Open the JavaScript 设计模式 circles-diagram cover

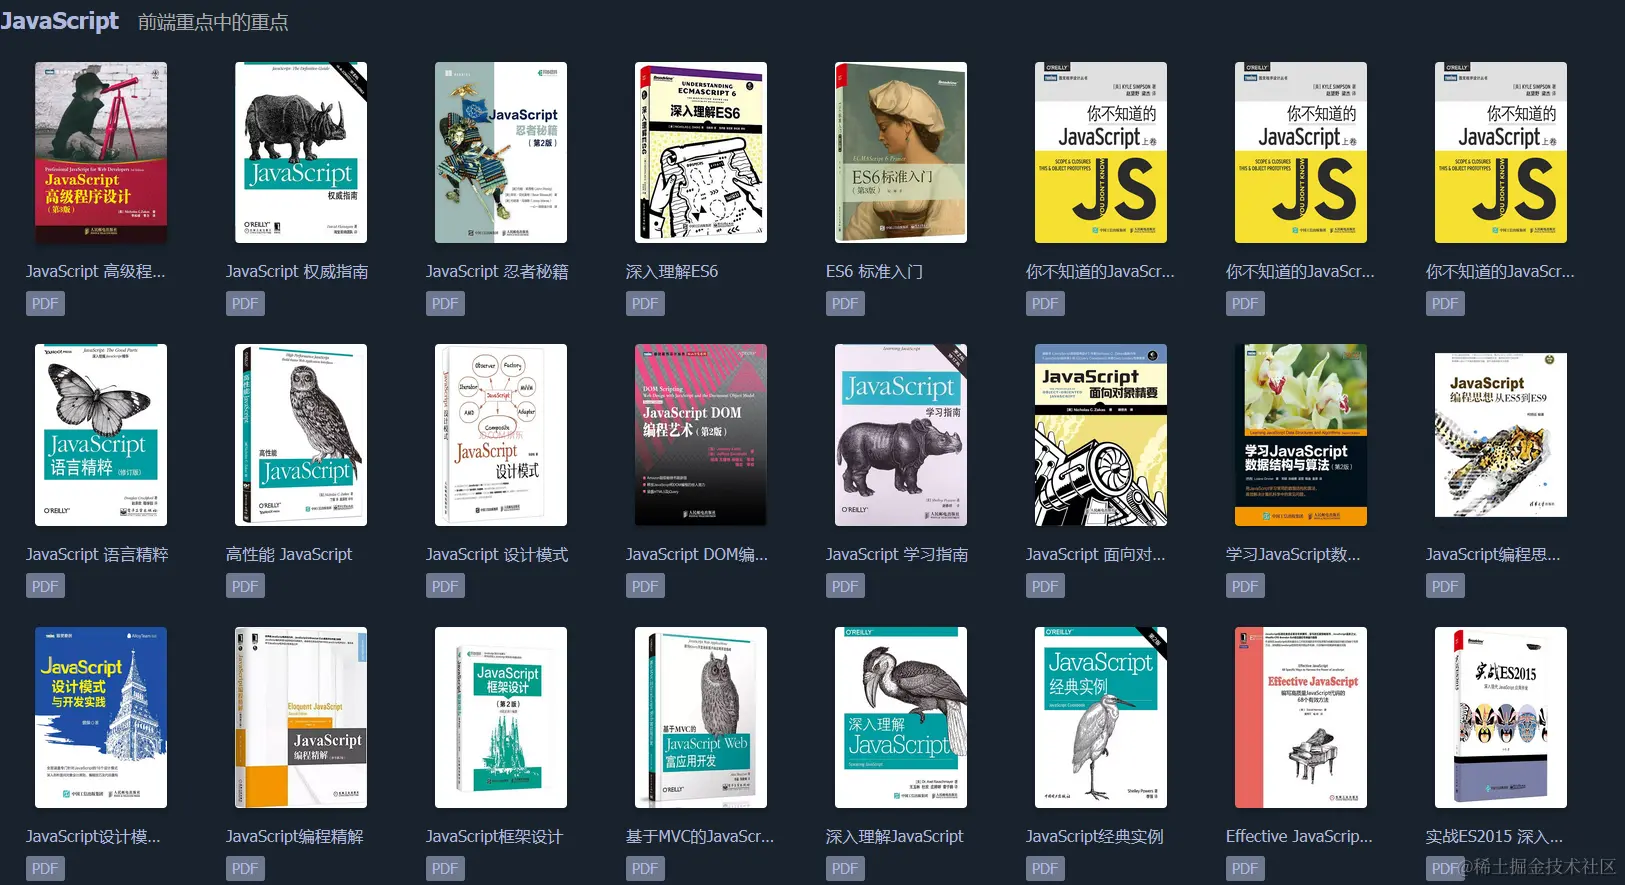[501, 435]
